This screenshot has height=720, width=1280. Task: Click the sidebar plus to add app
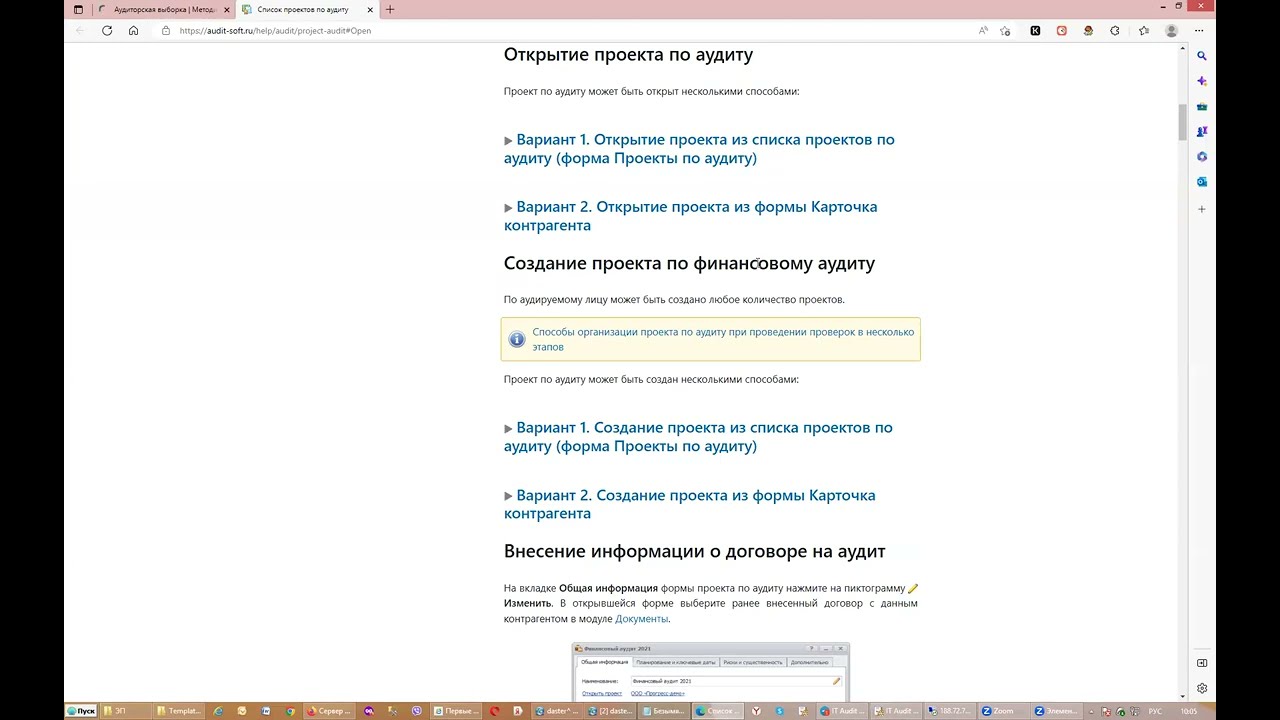(x=1202, y=209)
